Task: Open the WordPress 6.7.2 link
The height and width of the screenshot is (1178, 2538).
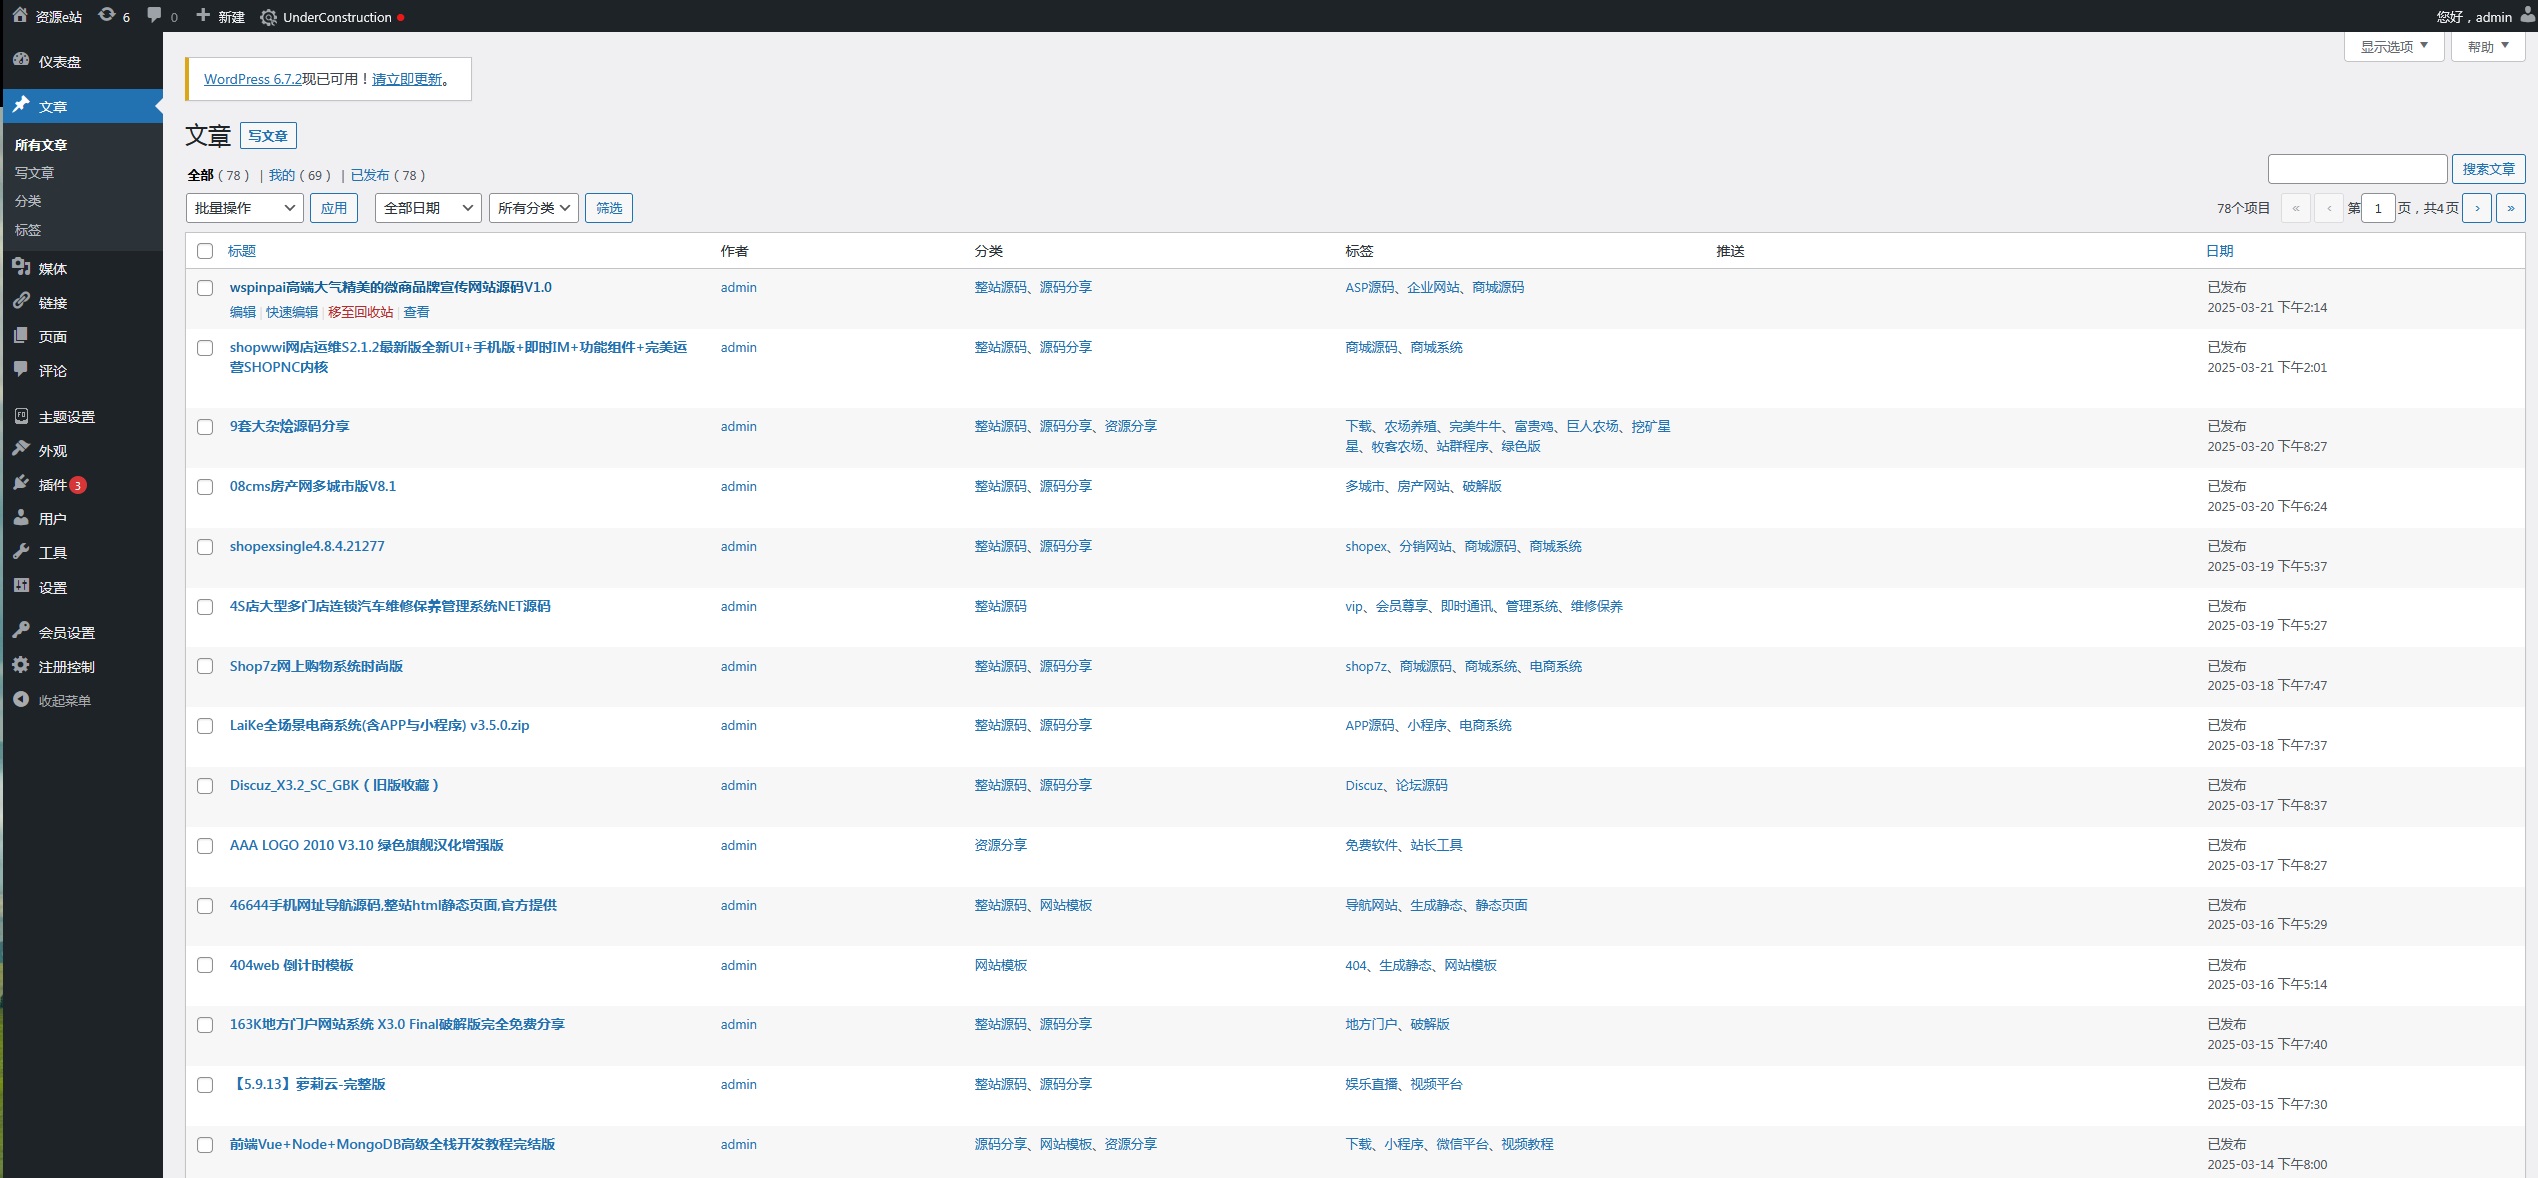Action: coord(253,79)
